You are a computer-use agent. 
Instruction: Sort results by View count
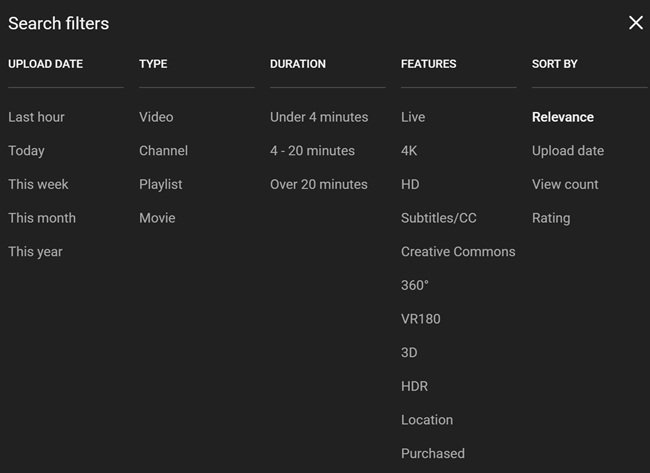click(x=565, y=184)
